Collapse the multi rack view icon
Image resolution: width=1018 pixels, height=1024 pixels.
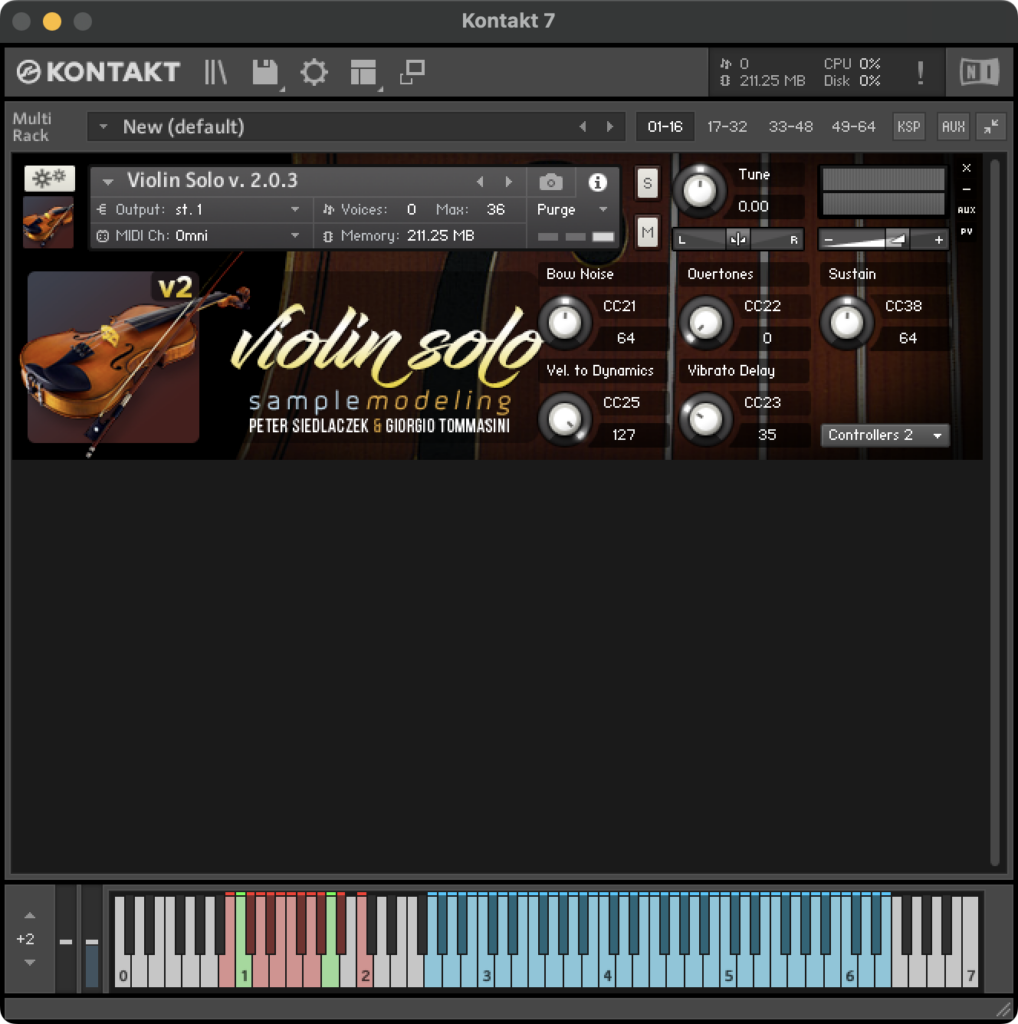tap(991, 127)
